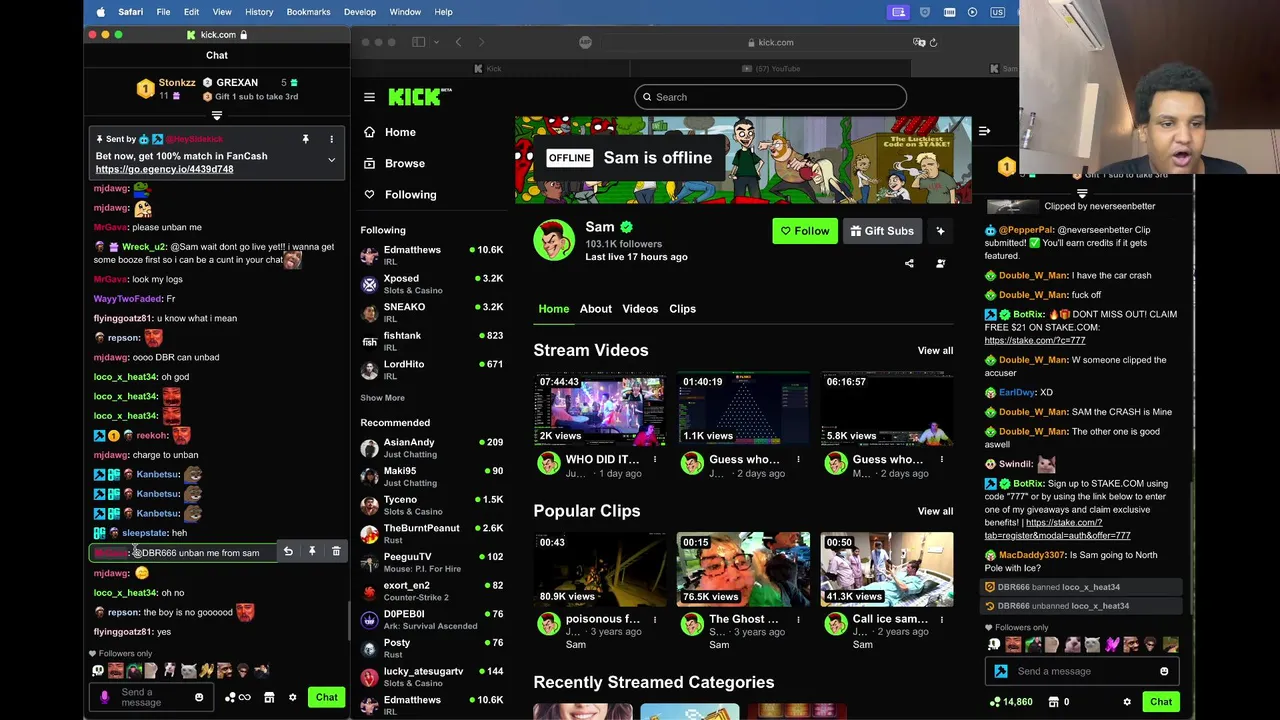
Task: Open the US input source menu
Action: 997,12
